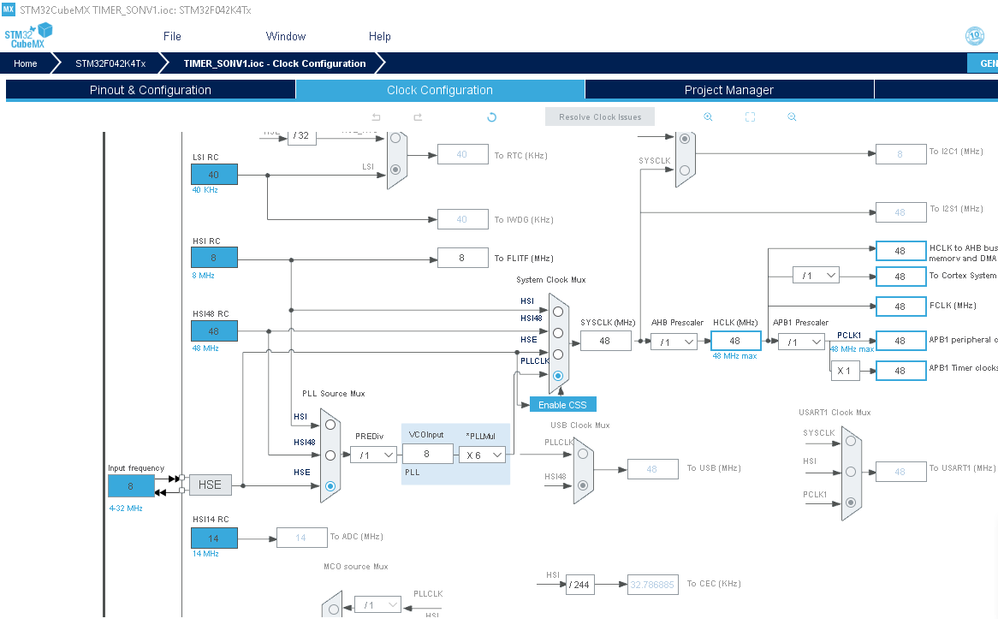Go to Home in the breadcrumb
998x619 pixels.
point(25,64)
